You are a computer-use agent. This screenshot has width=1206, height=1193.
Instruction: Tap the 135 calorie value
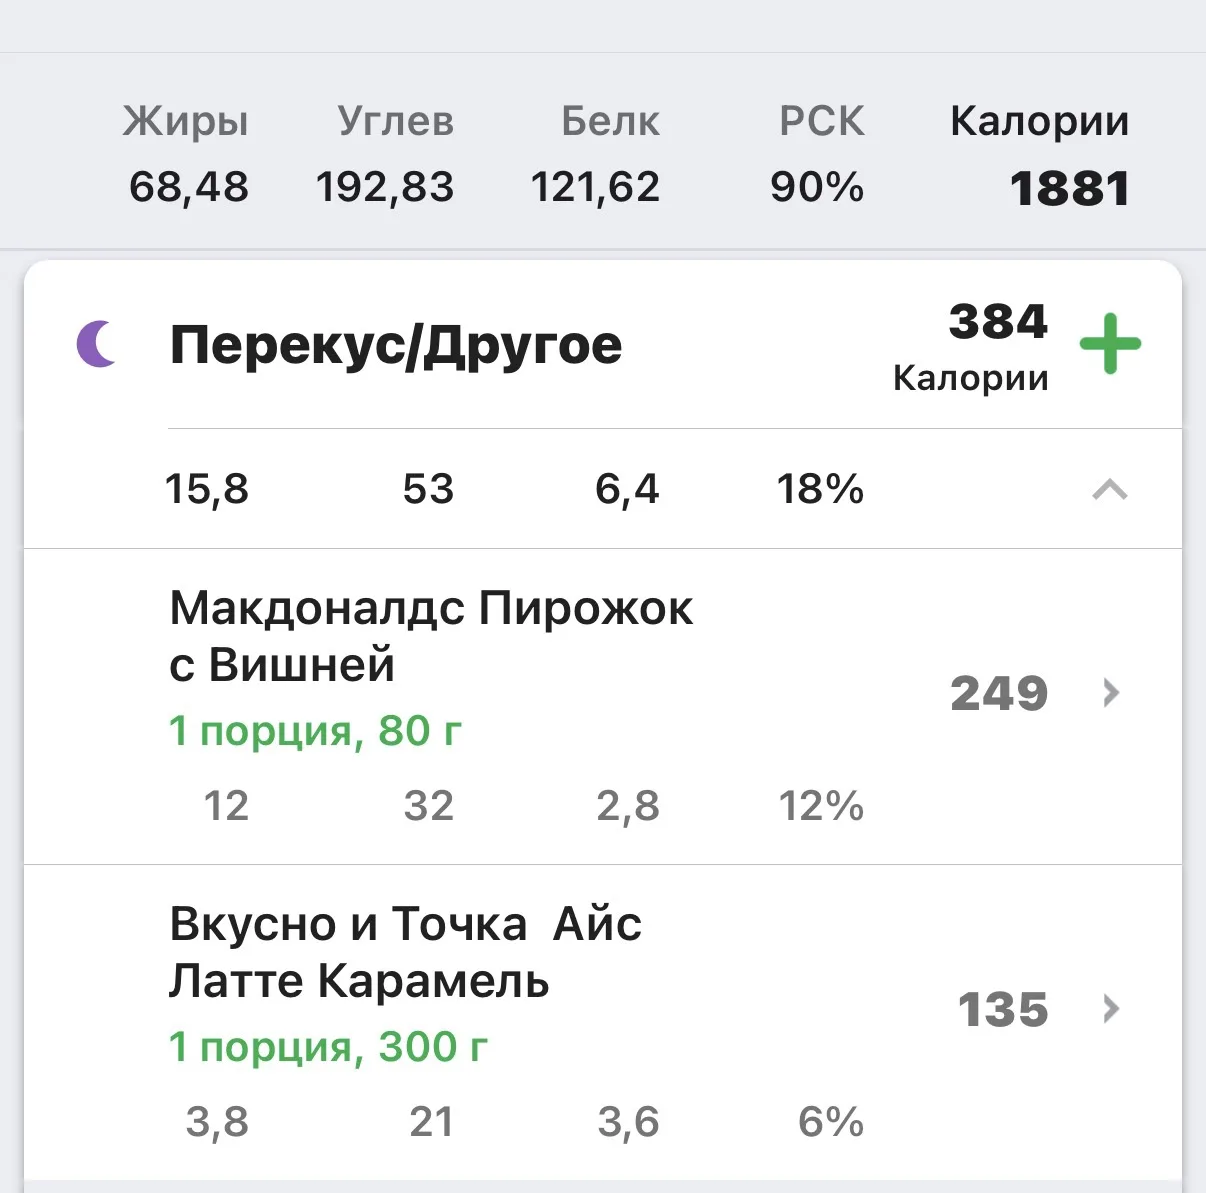click(1003, 1009)
